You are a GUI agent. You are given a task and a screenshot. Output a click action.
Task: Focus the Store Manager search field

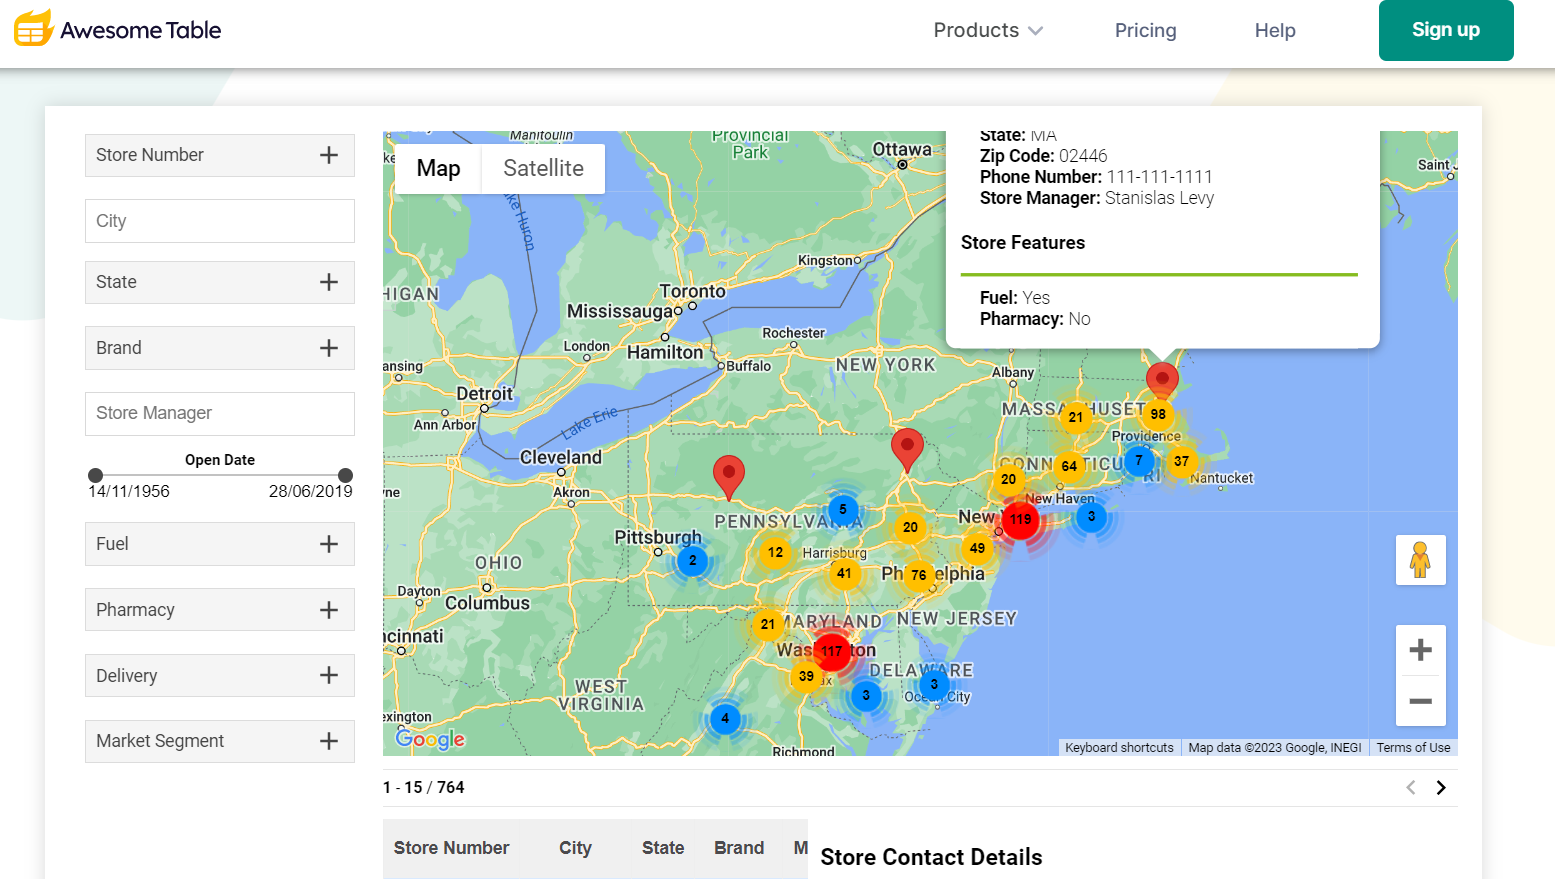pos(220,413)
